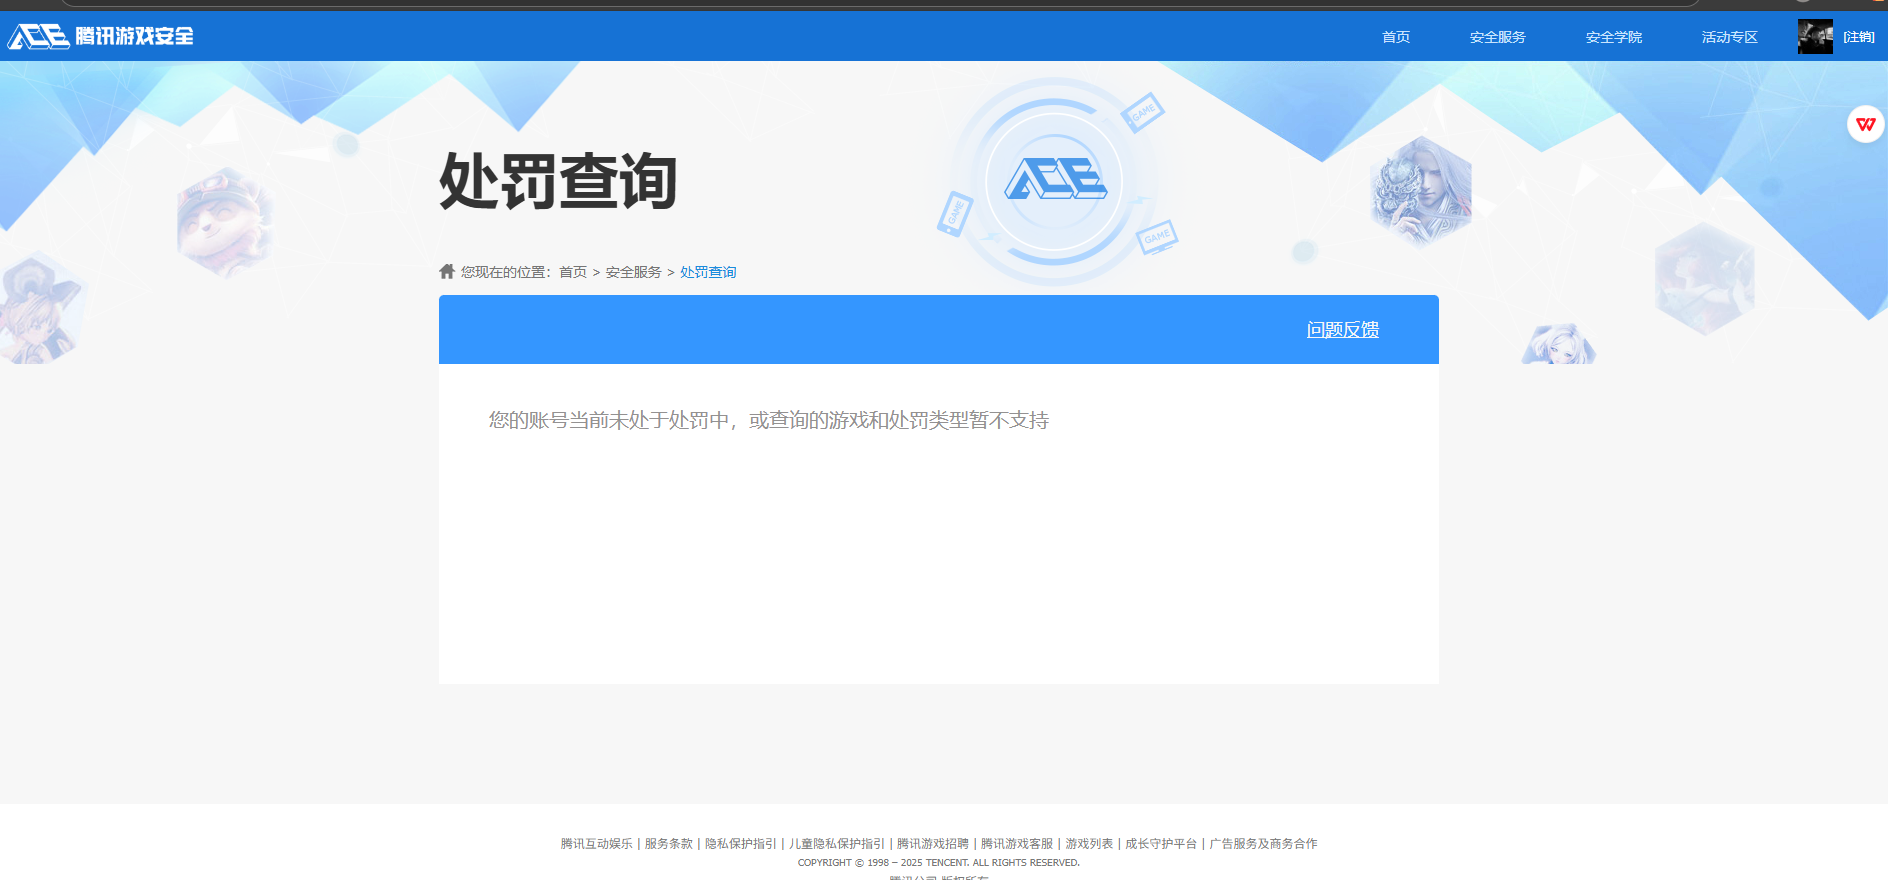
Task: Click the large 处罚查询 page heading
Action: pos(558,181)
